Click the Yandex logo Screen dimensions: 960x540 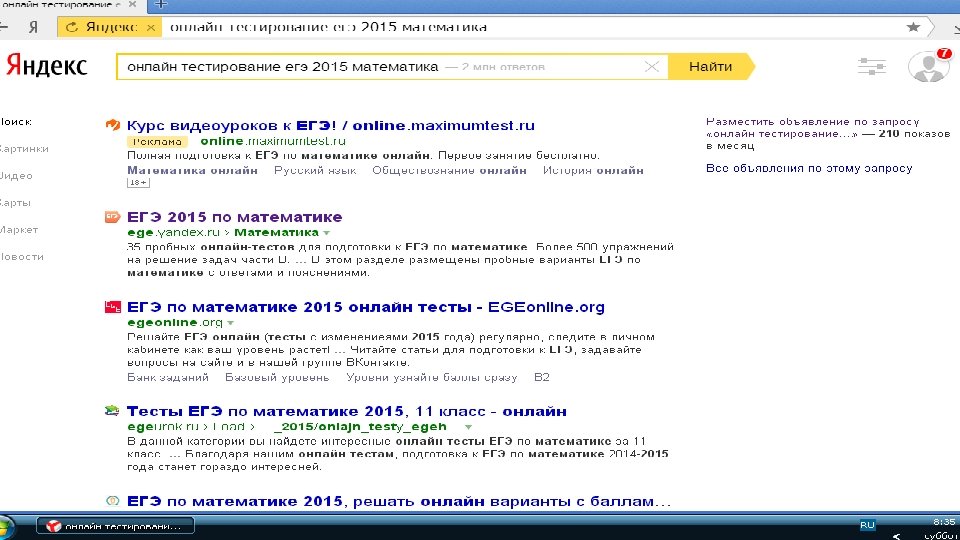point(47,66)
